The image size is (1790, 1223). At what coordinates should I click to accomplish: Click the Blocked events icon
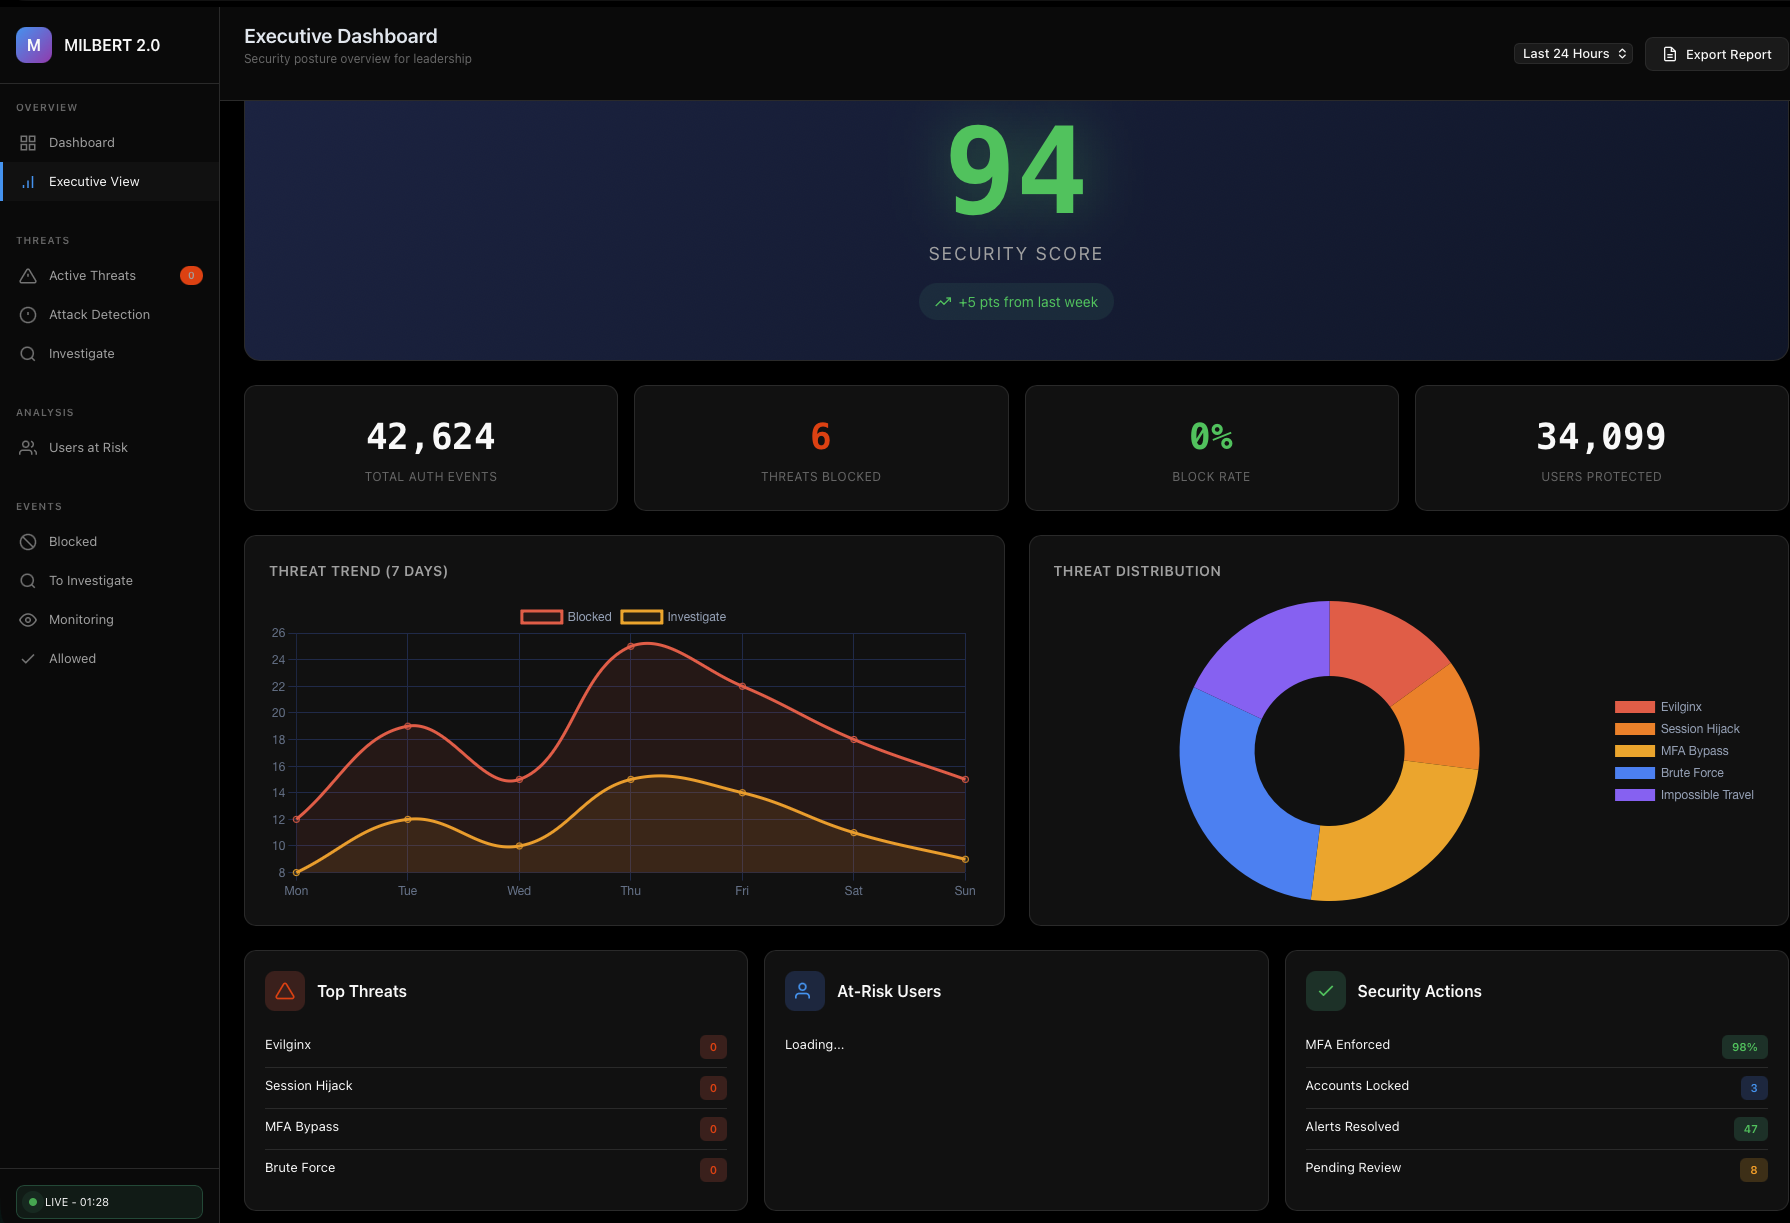coord(27,541)
